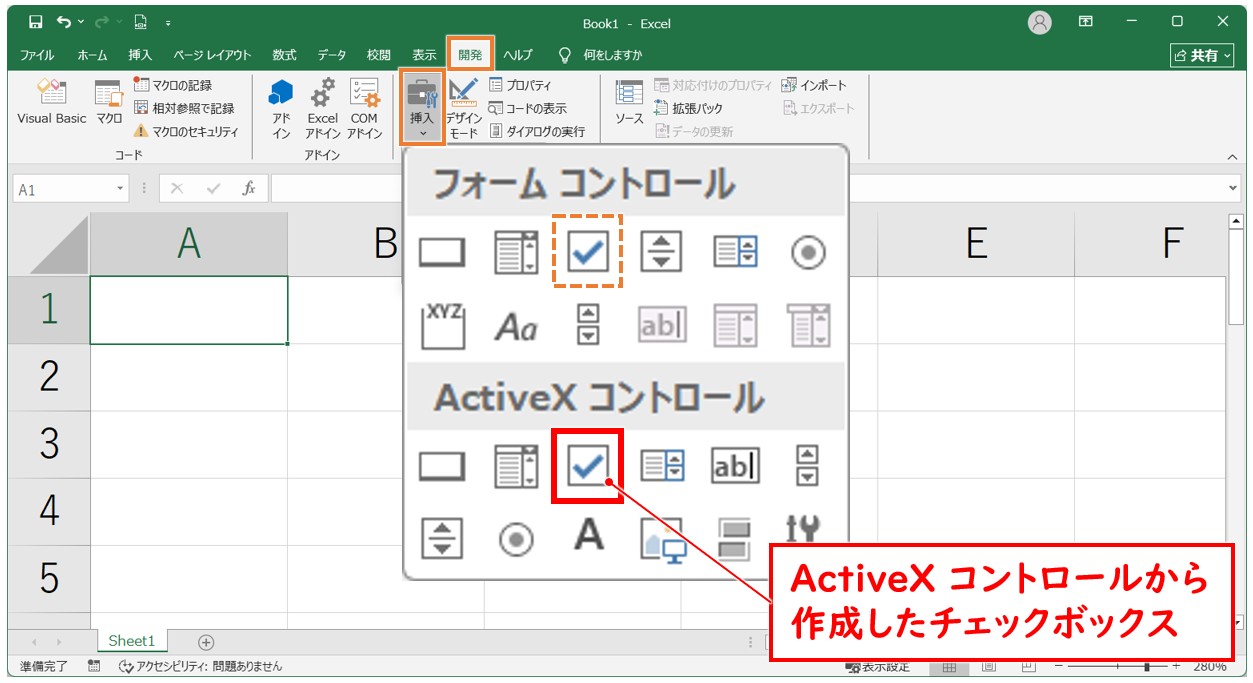1253x683 pixels.
Task: Open COM アドイン manager
Action: tap(364, 108)
